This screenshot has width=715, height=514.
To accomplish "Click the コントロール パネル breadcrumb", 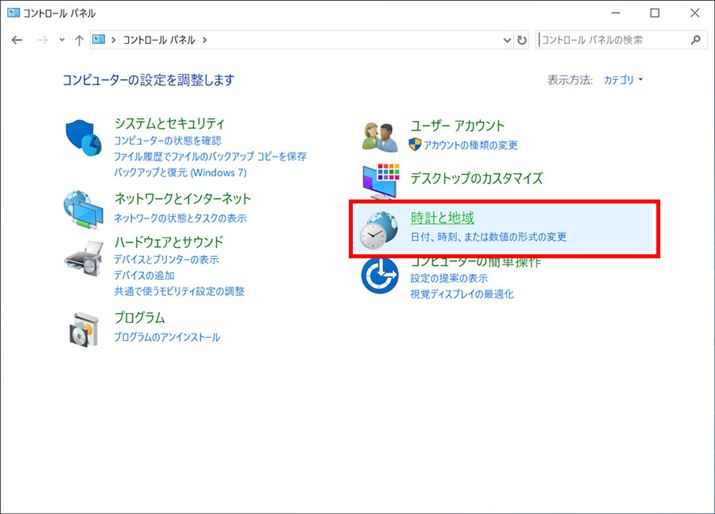I will pos(159,40).
